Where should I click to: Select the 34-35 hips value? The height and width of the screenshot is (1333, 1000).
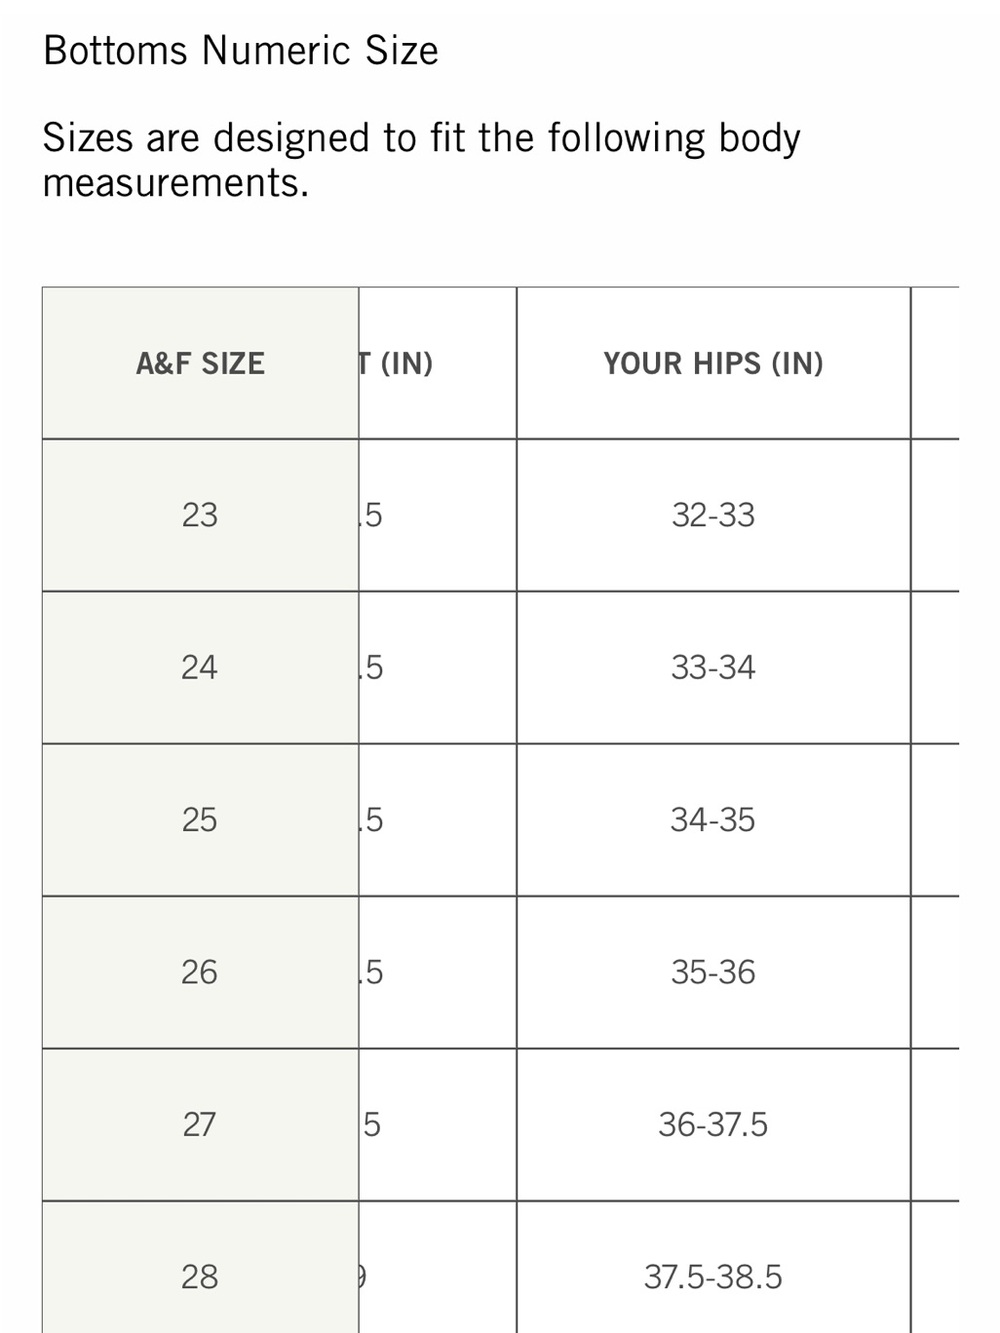[x=713, y=820]
